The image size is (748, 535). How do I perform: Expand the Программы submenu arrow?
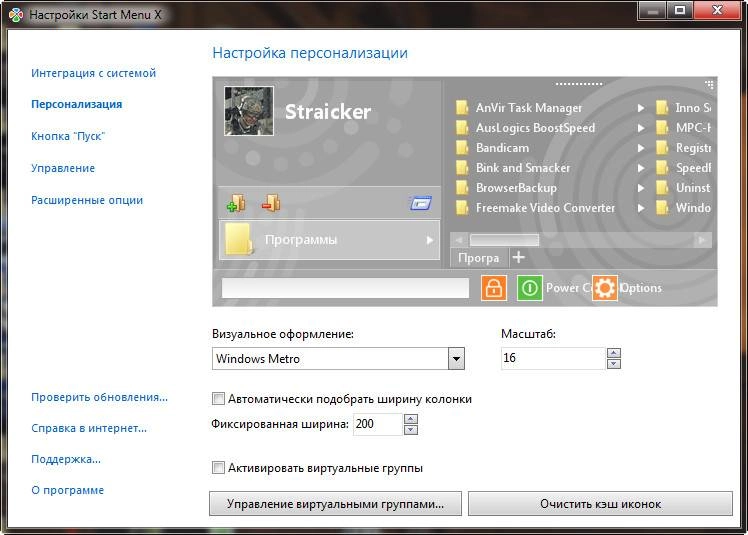click(x=430, y=240)
